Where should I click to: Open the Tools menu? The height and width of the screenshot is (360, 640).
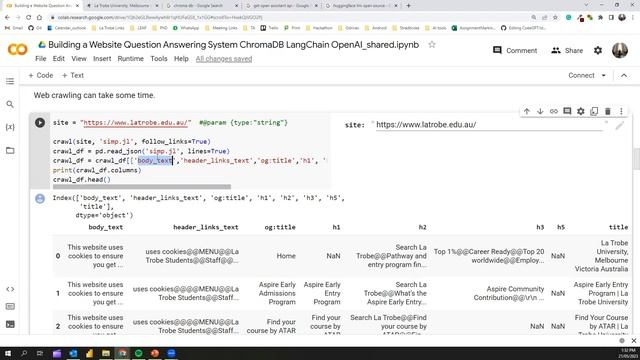coord(159,59)
